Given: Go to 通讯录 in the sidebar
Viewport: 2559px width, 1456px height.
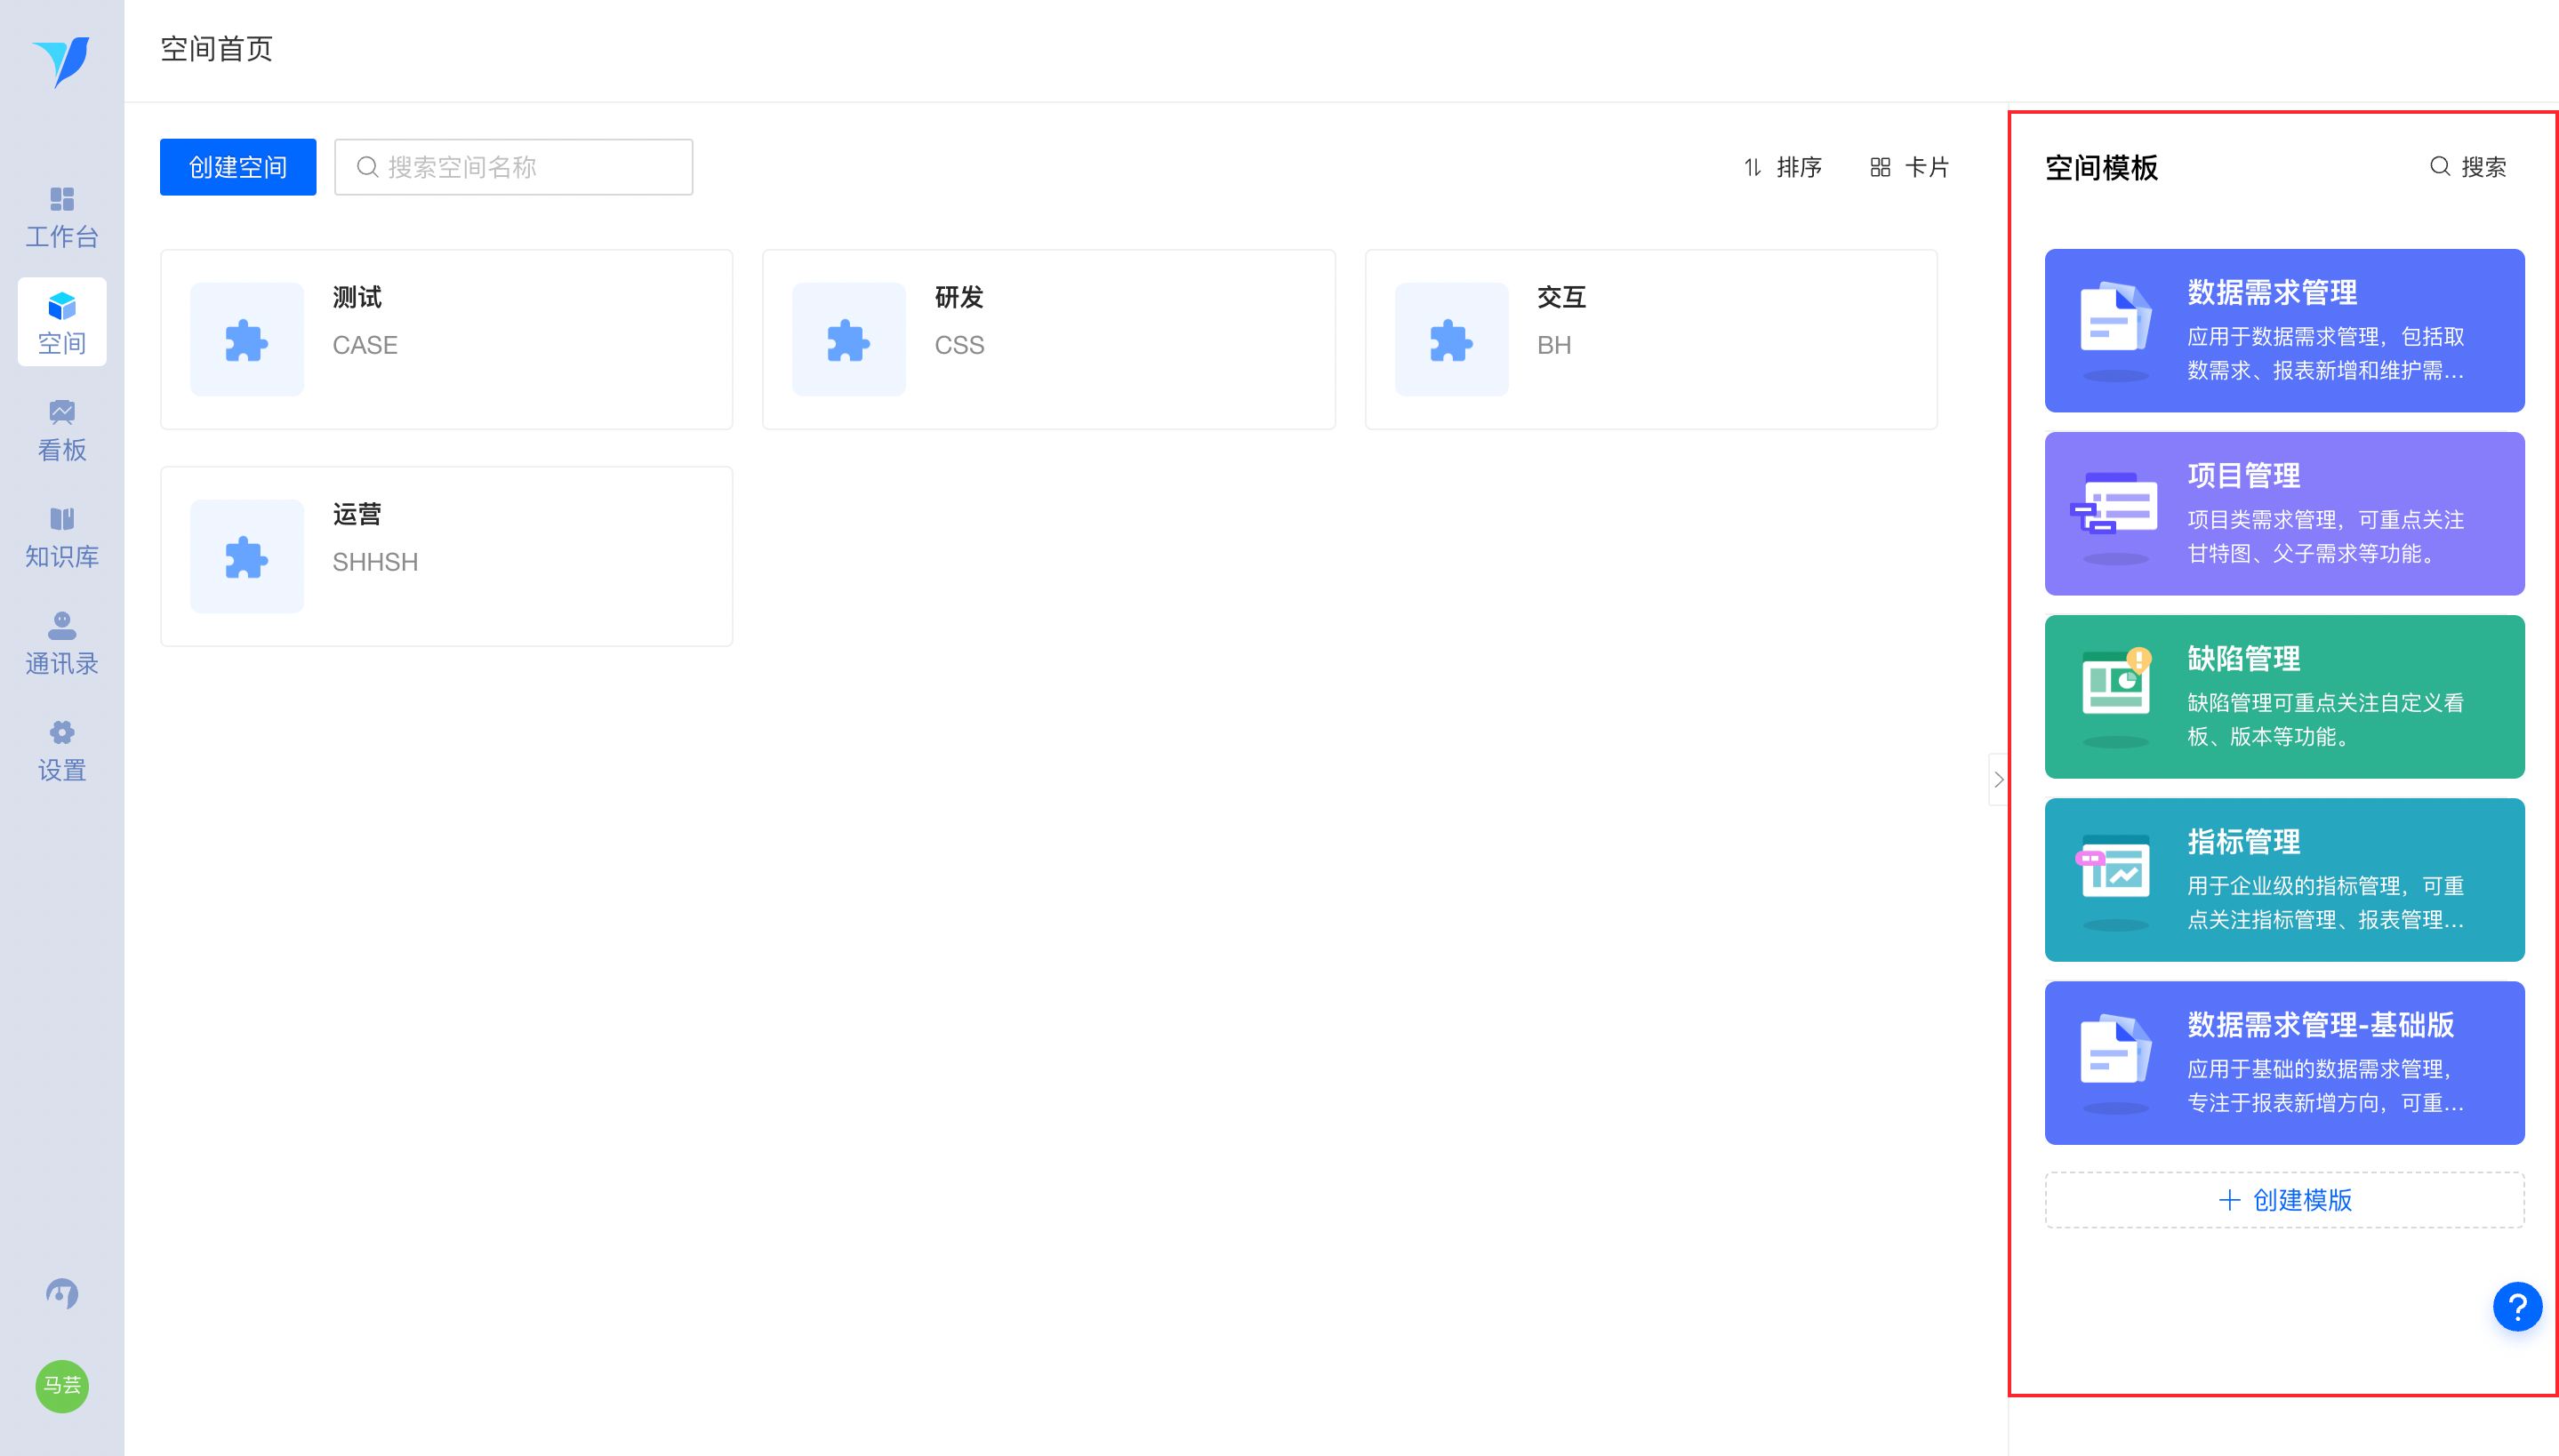Looking at the screenshot, I should pos(62,643).
